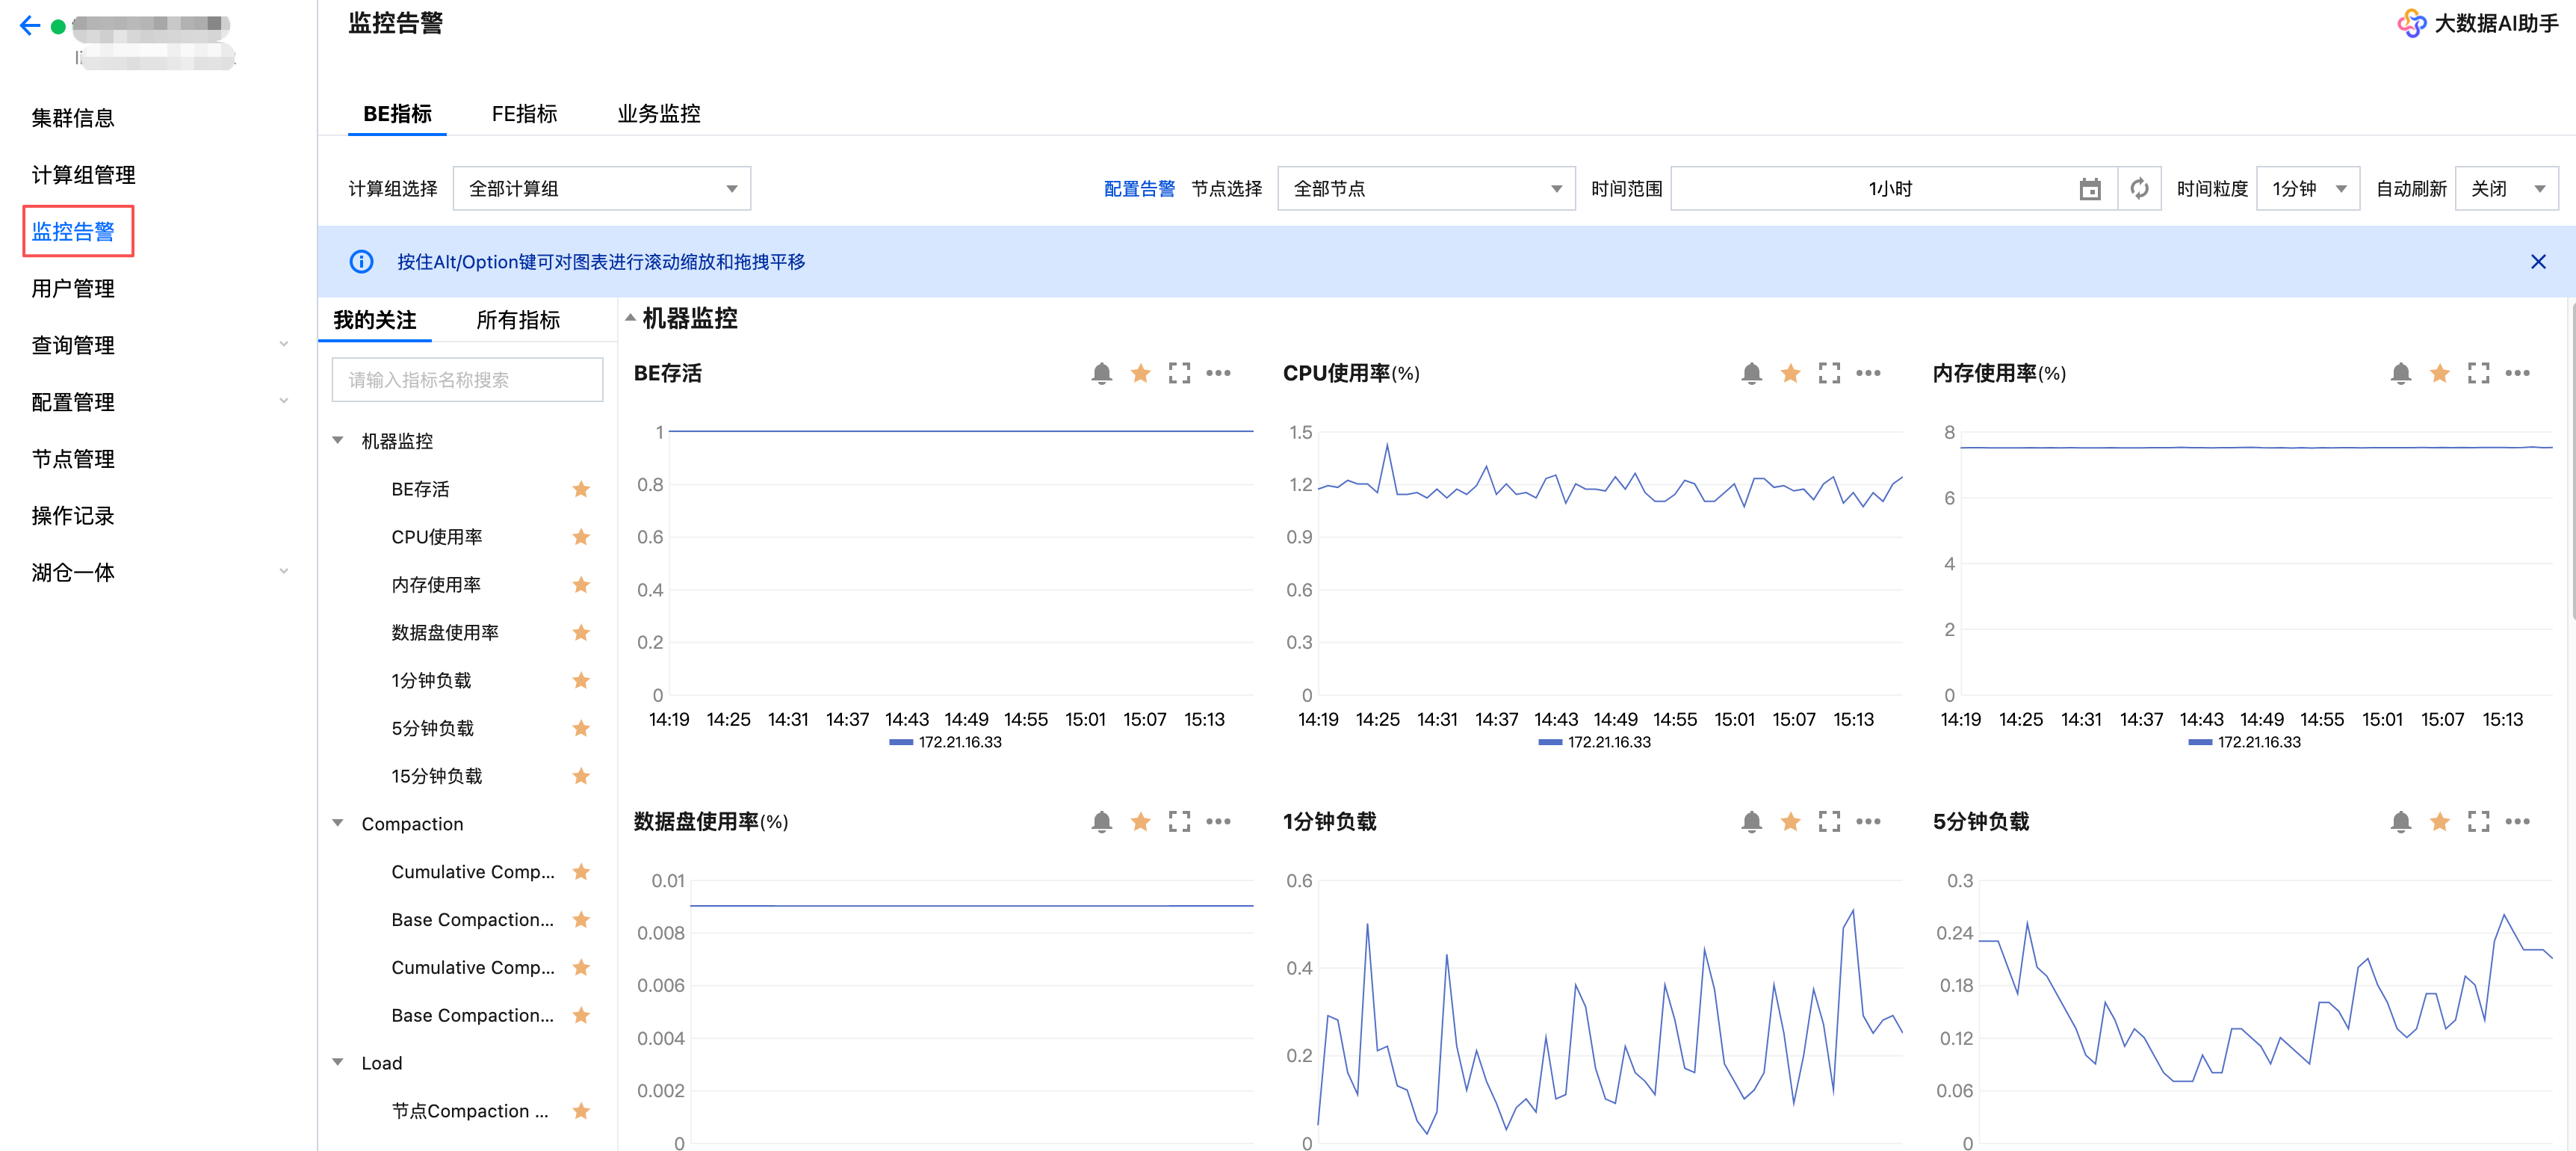Click bell icon on 1分钟负载 chart
Screen dimensions: 2576x1151
point(1751,821)
